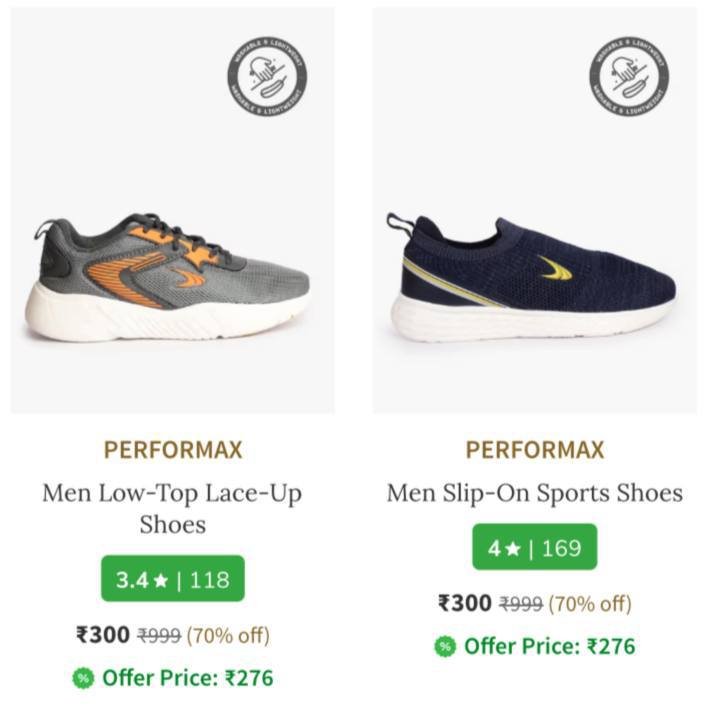Viewport: 728px width, 706px height.
Task: Select Offer Price ₹276 for slip-on shoes
Action: (x=550, y=647)
